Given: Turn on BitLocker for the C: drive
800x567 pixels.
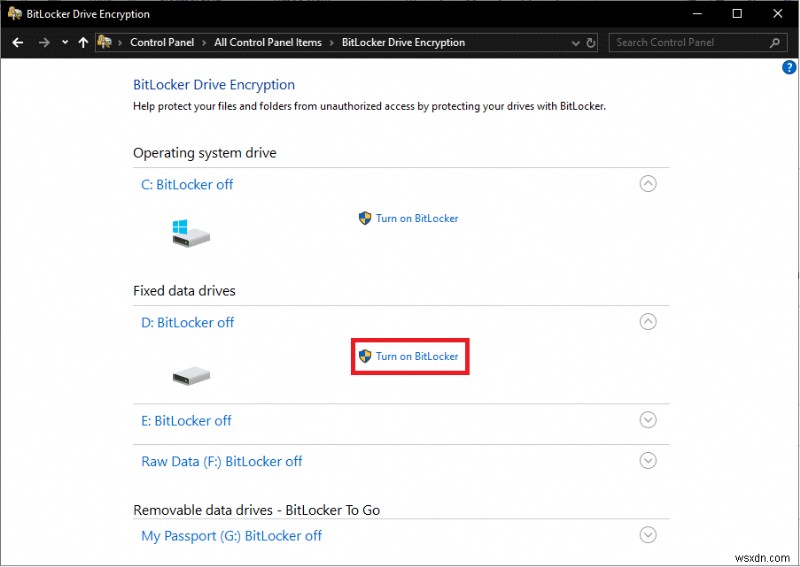Looking at the screenshot, I should [417, 218].
